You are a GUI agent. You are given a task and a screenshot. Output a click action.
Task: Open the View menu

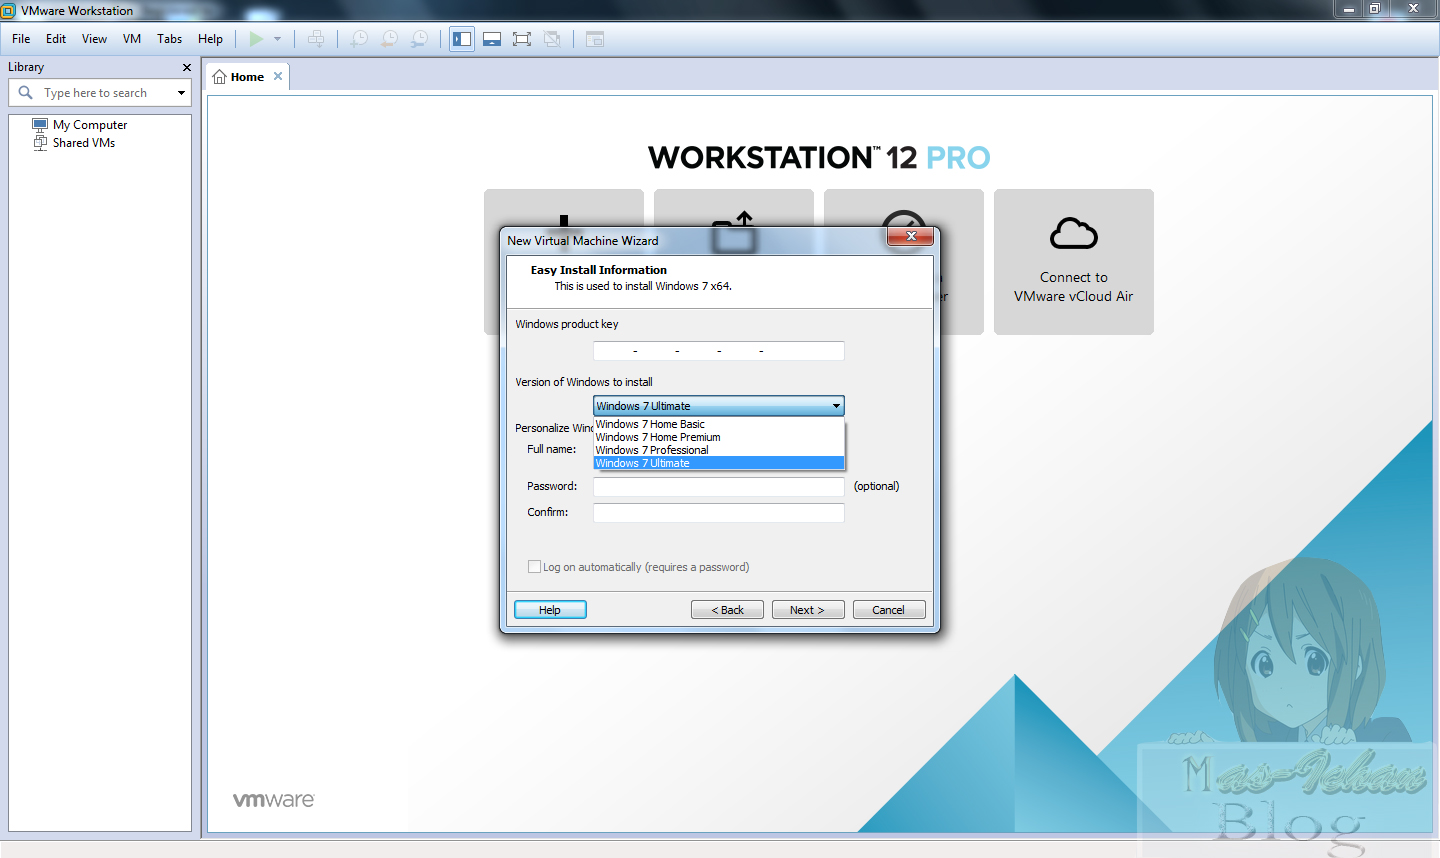(x=94, y=39)
